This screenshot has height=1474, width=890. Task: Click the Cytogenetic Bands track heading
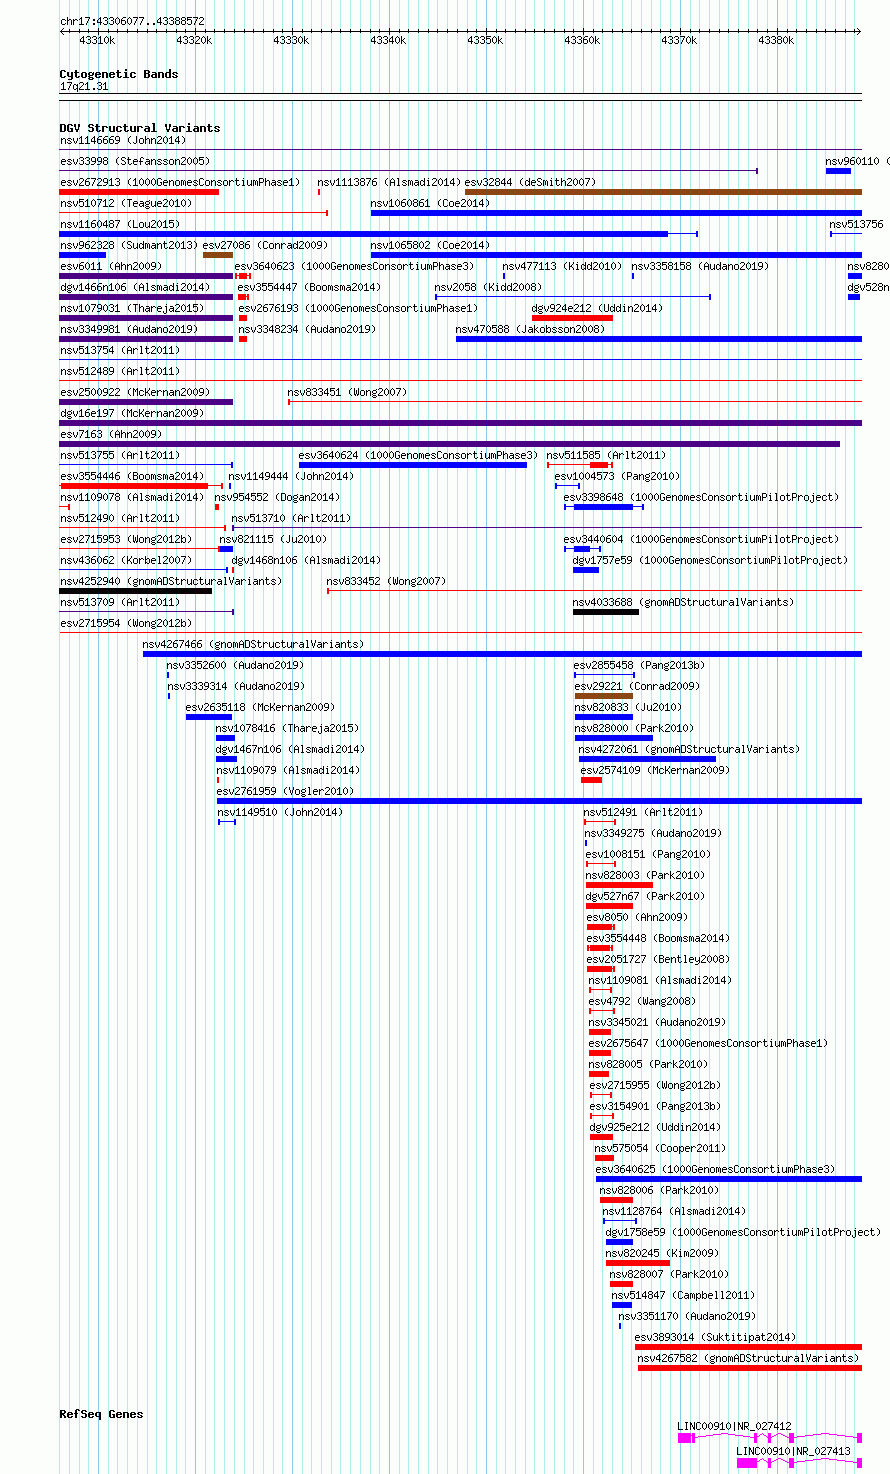tap(119, 74)
